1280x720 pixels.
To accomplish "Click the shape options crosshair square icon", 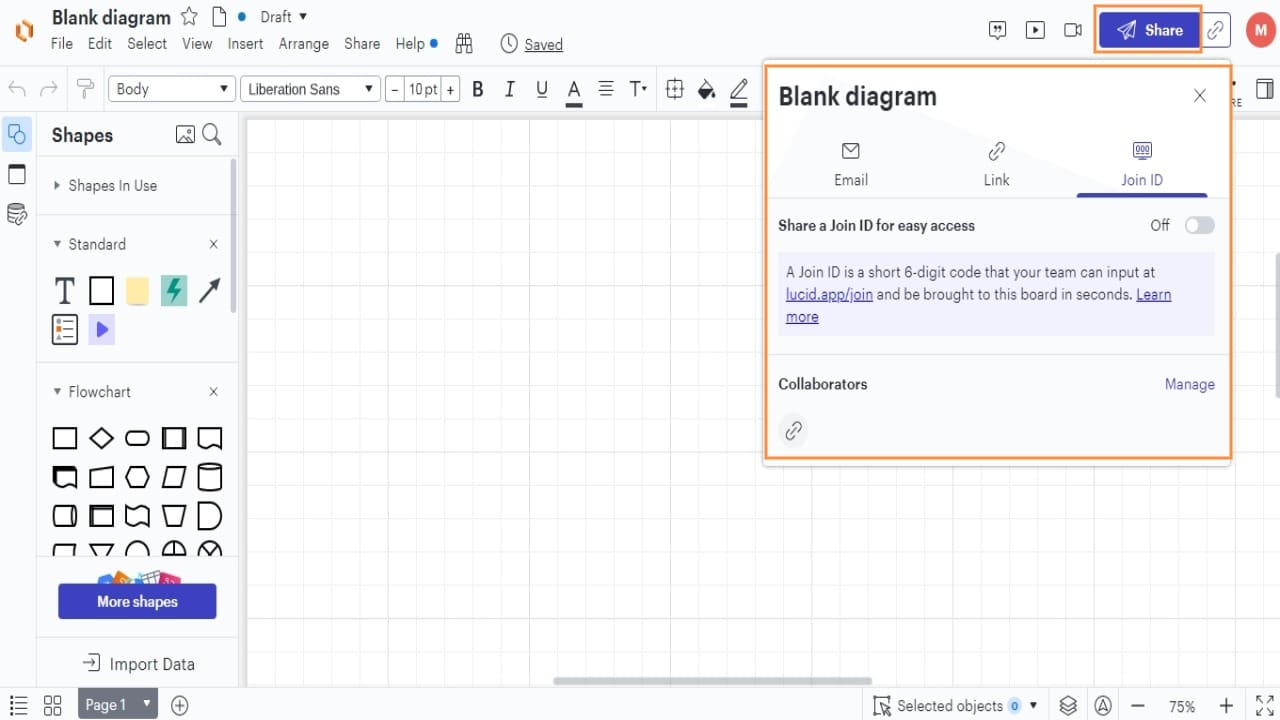I will 675,89.
